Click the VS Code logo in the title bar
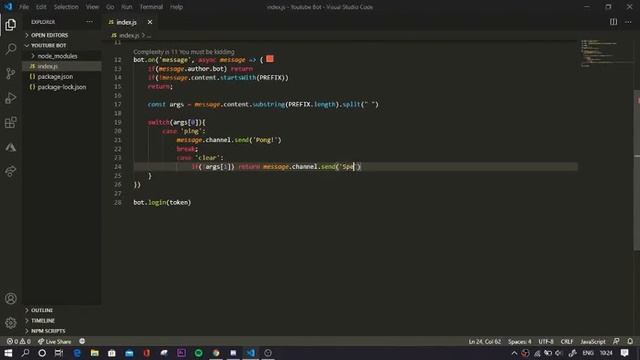This screenshot has width=640, height=360. (9, 7)
